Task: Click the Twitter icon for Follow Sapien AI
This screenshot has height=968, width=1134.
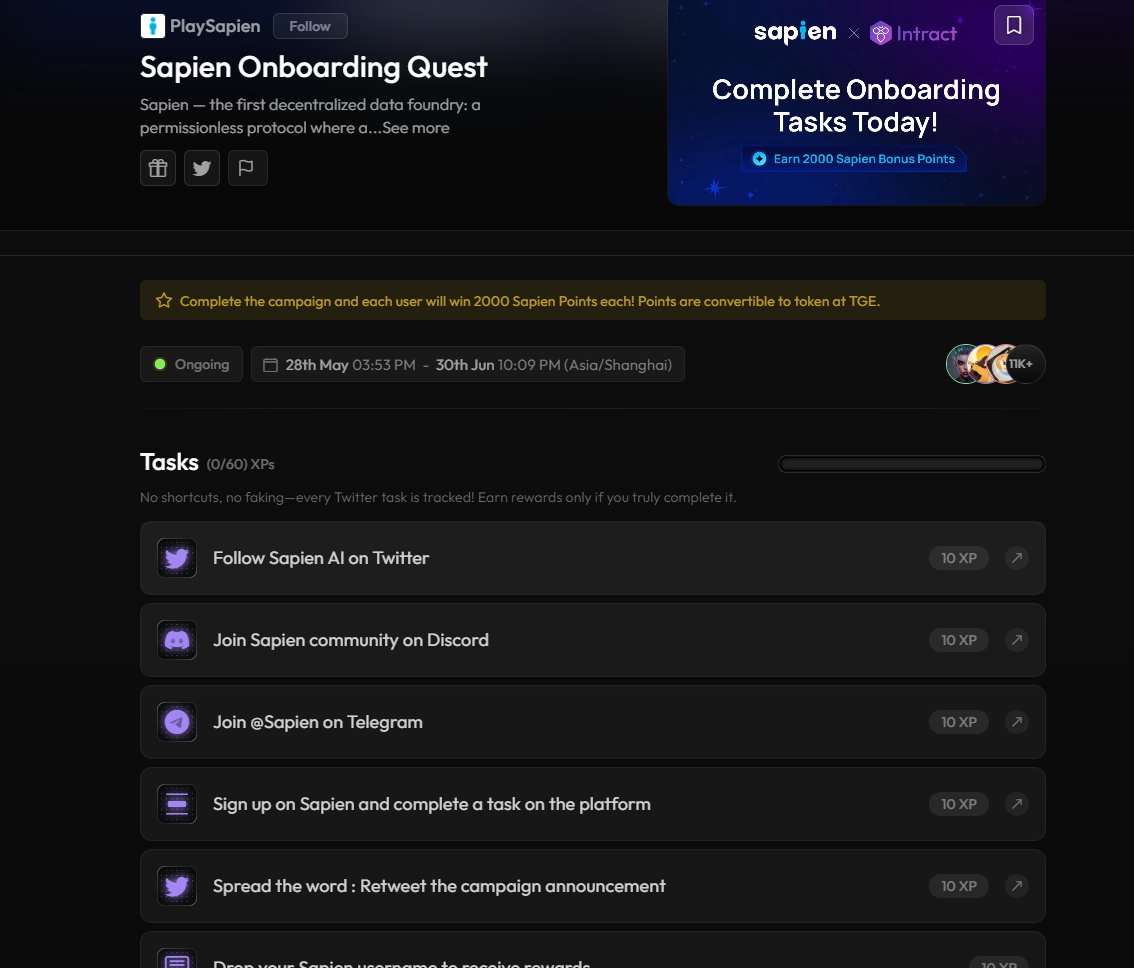Action: click(177, 558)
